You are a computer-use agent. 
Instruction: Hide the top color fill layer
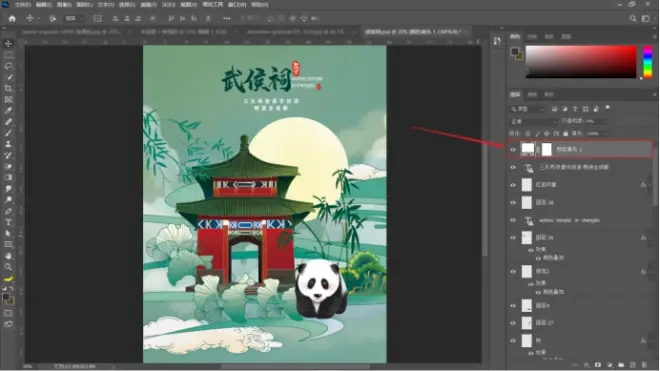(x=513, y=149)
